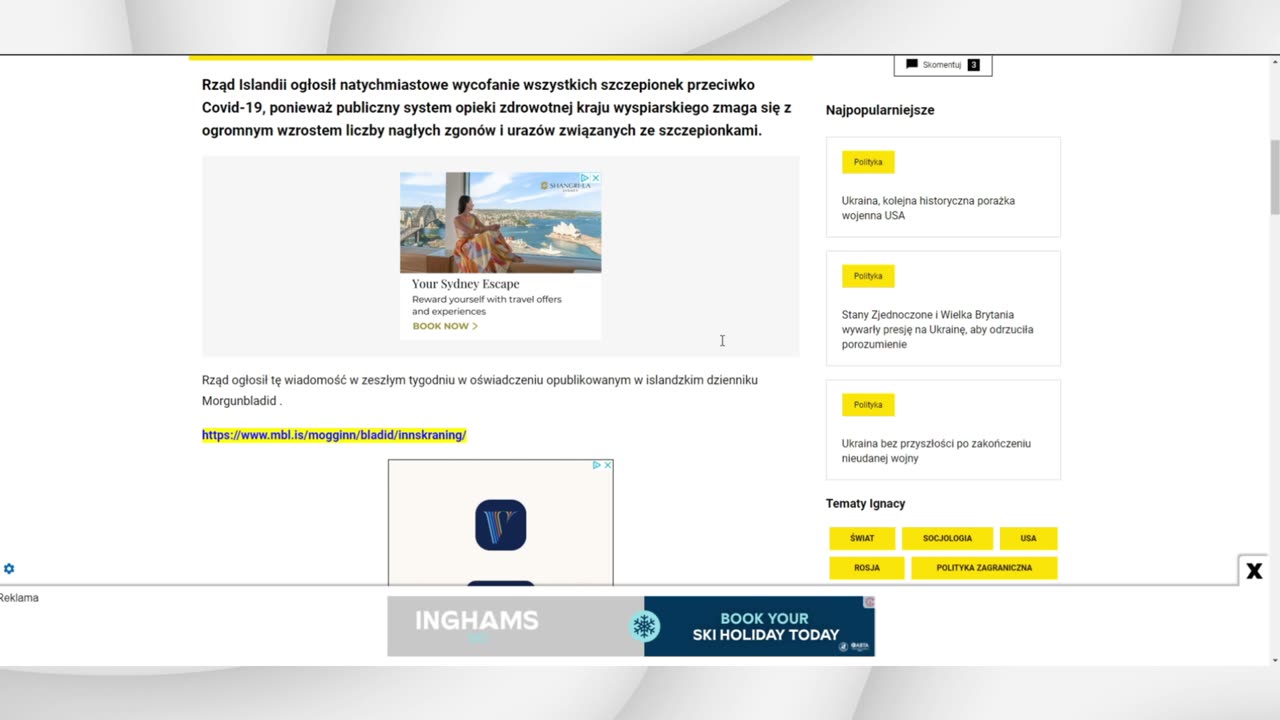Click the Polityka tag above the Stany Zjednoczone article

868,276
